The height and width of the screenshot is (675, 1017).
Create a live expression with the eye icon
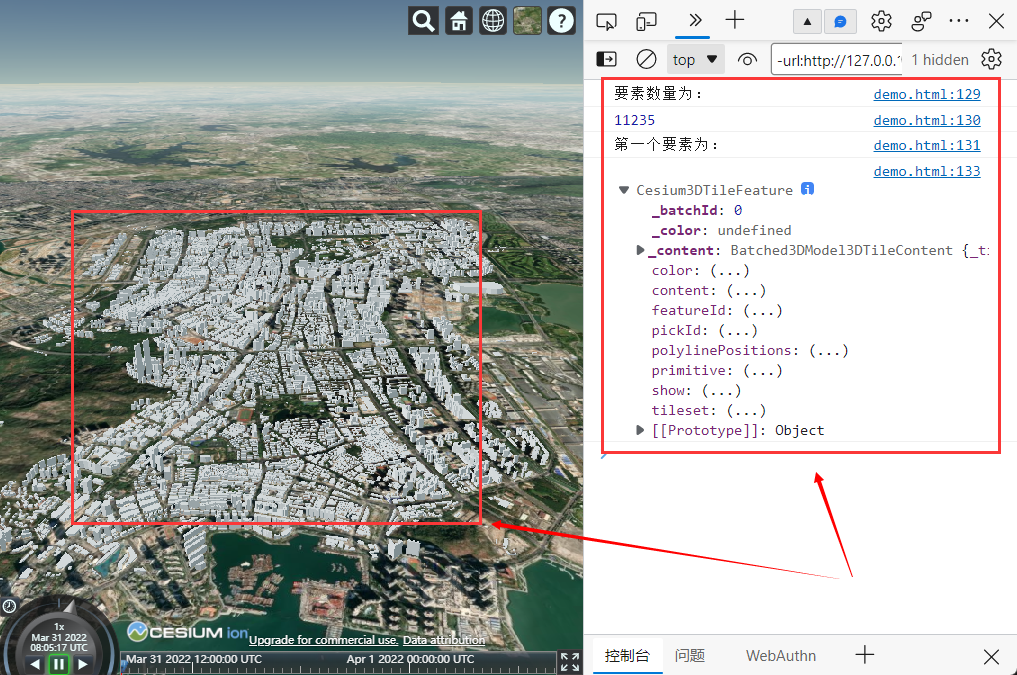pyautogui.click(x=747, y=59)
